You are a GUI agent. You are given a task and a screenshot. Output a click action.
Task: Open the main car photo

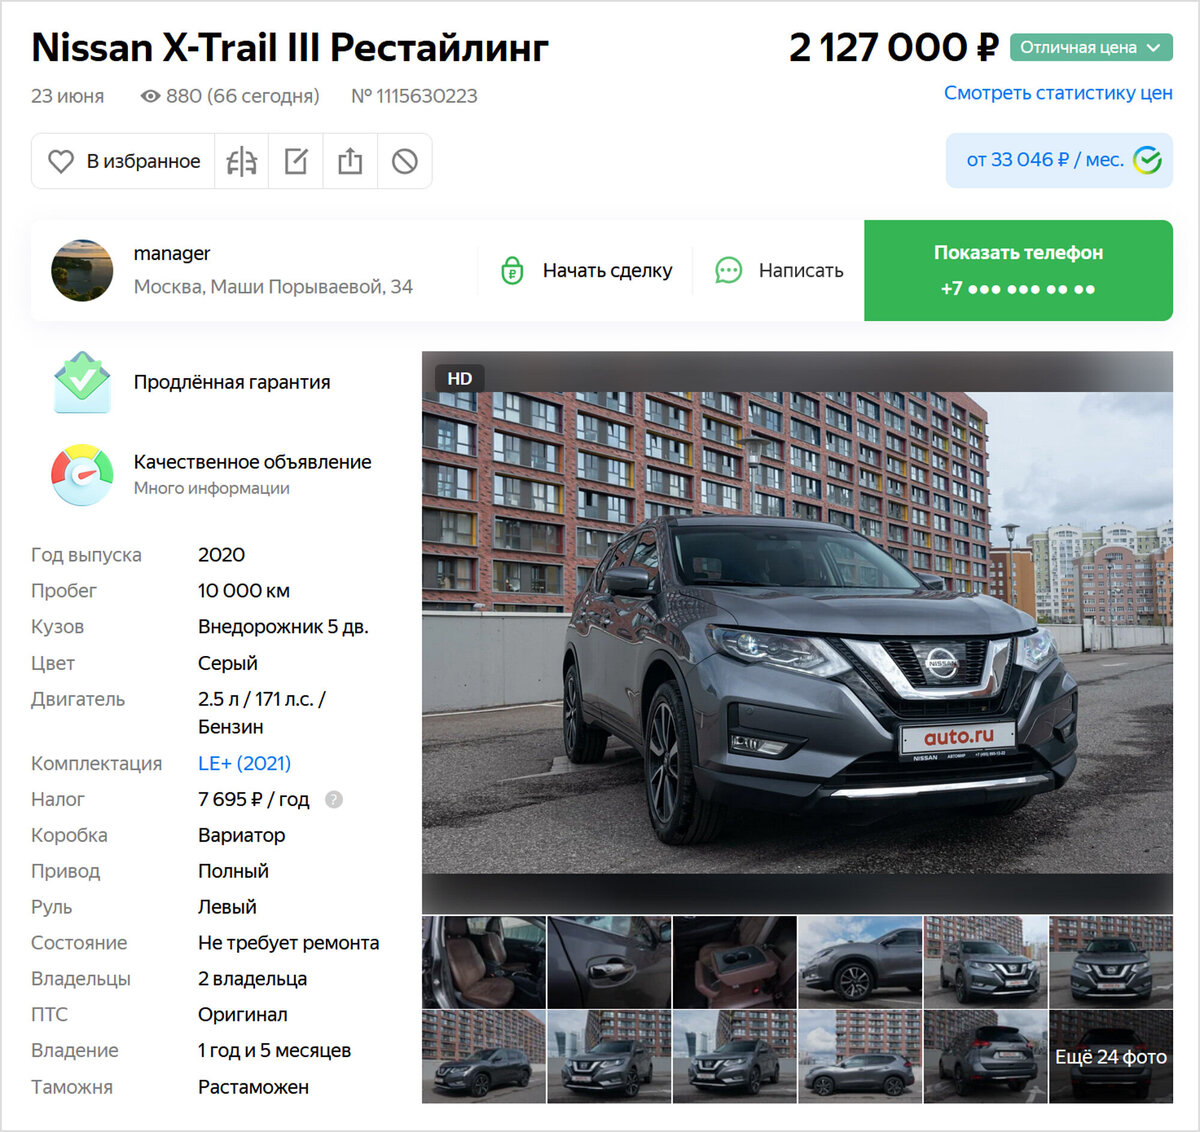tap(797, 632)
